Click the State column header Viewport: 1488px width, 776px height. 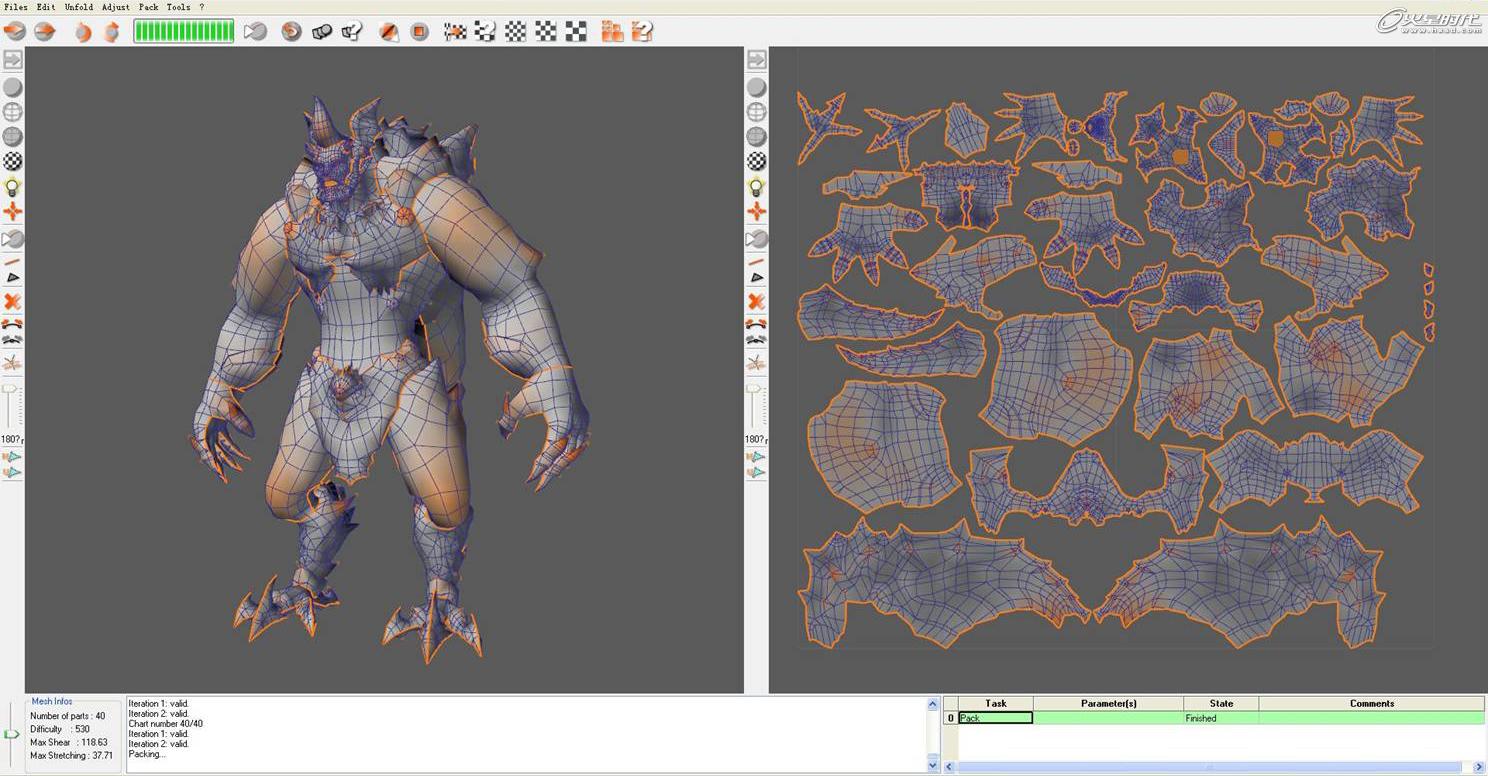[1221, 703]
